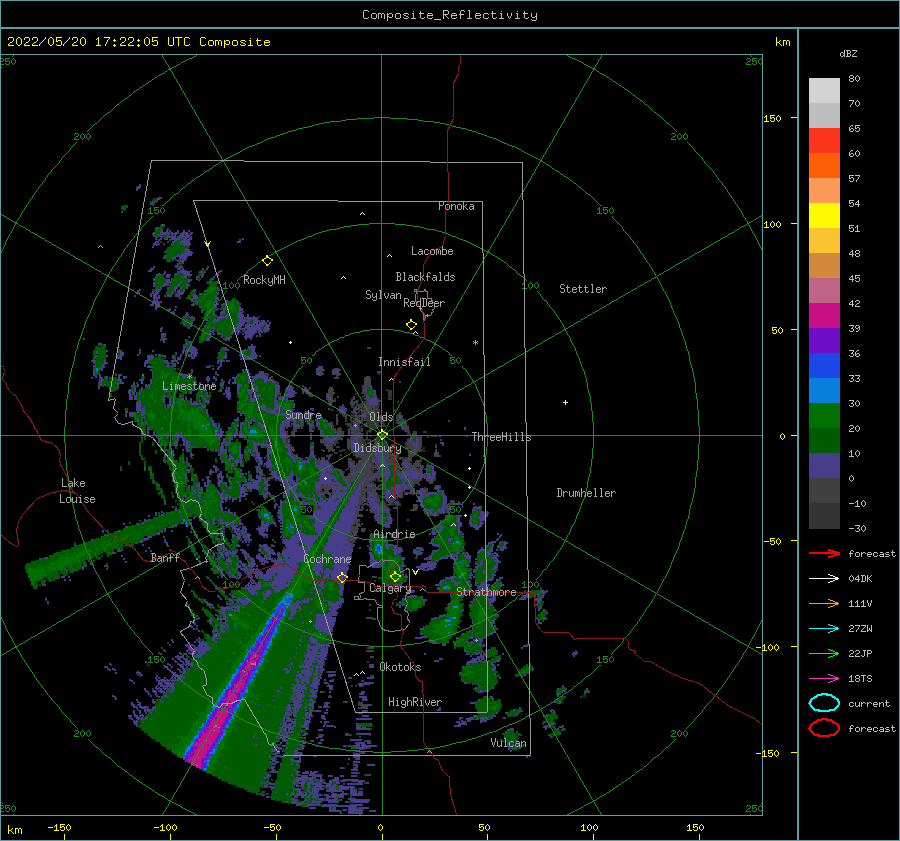Select the Limestone label on map
The image size is (900, 841).
[x=189, y=386]
